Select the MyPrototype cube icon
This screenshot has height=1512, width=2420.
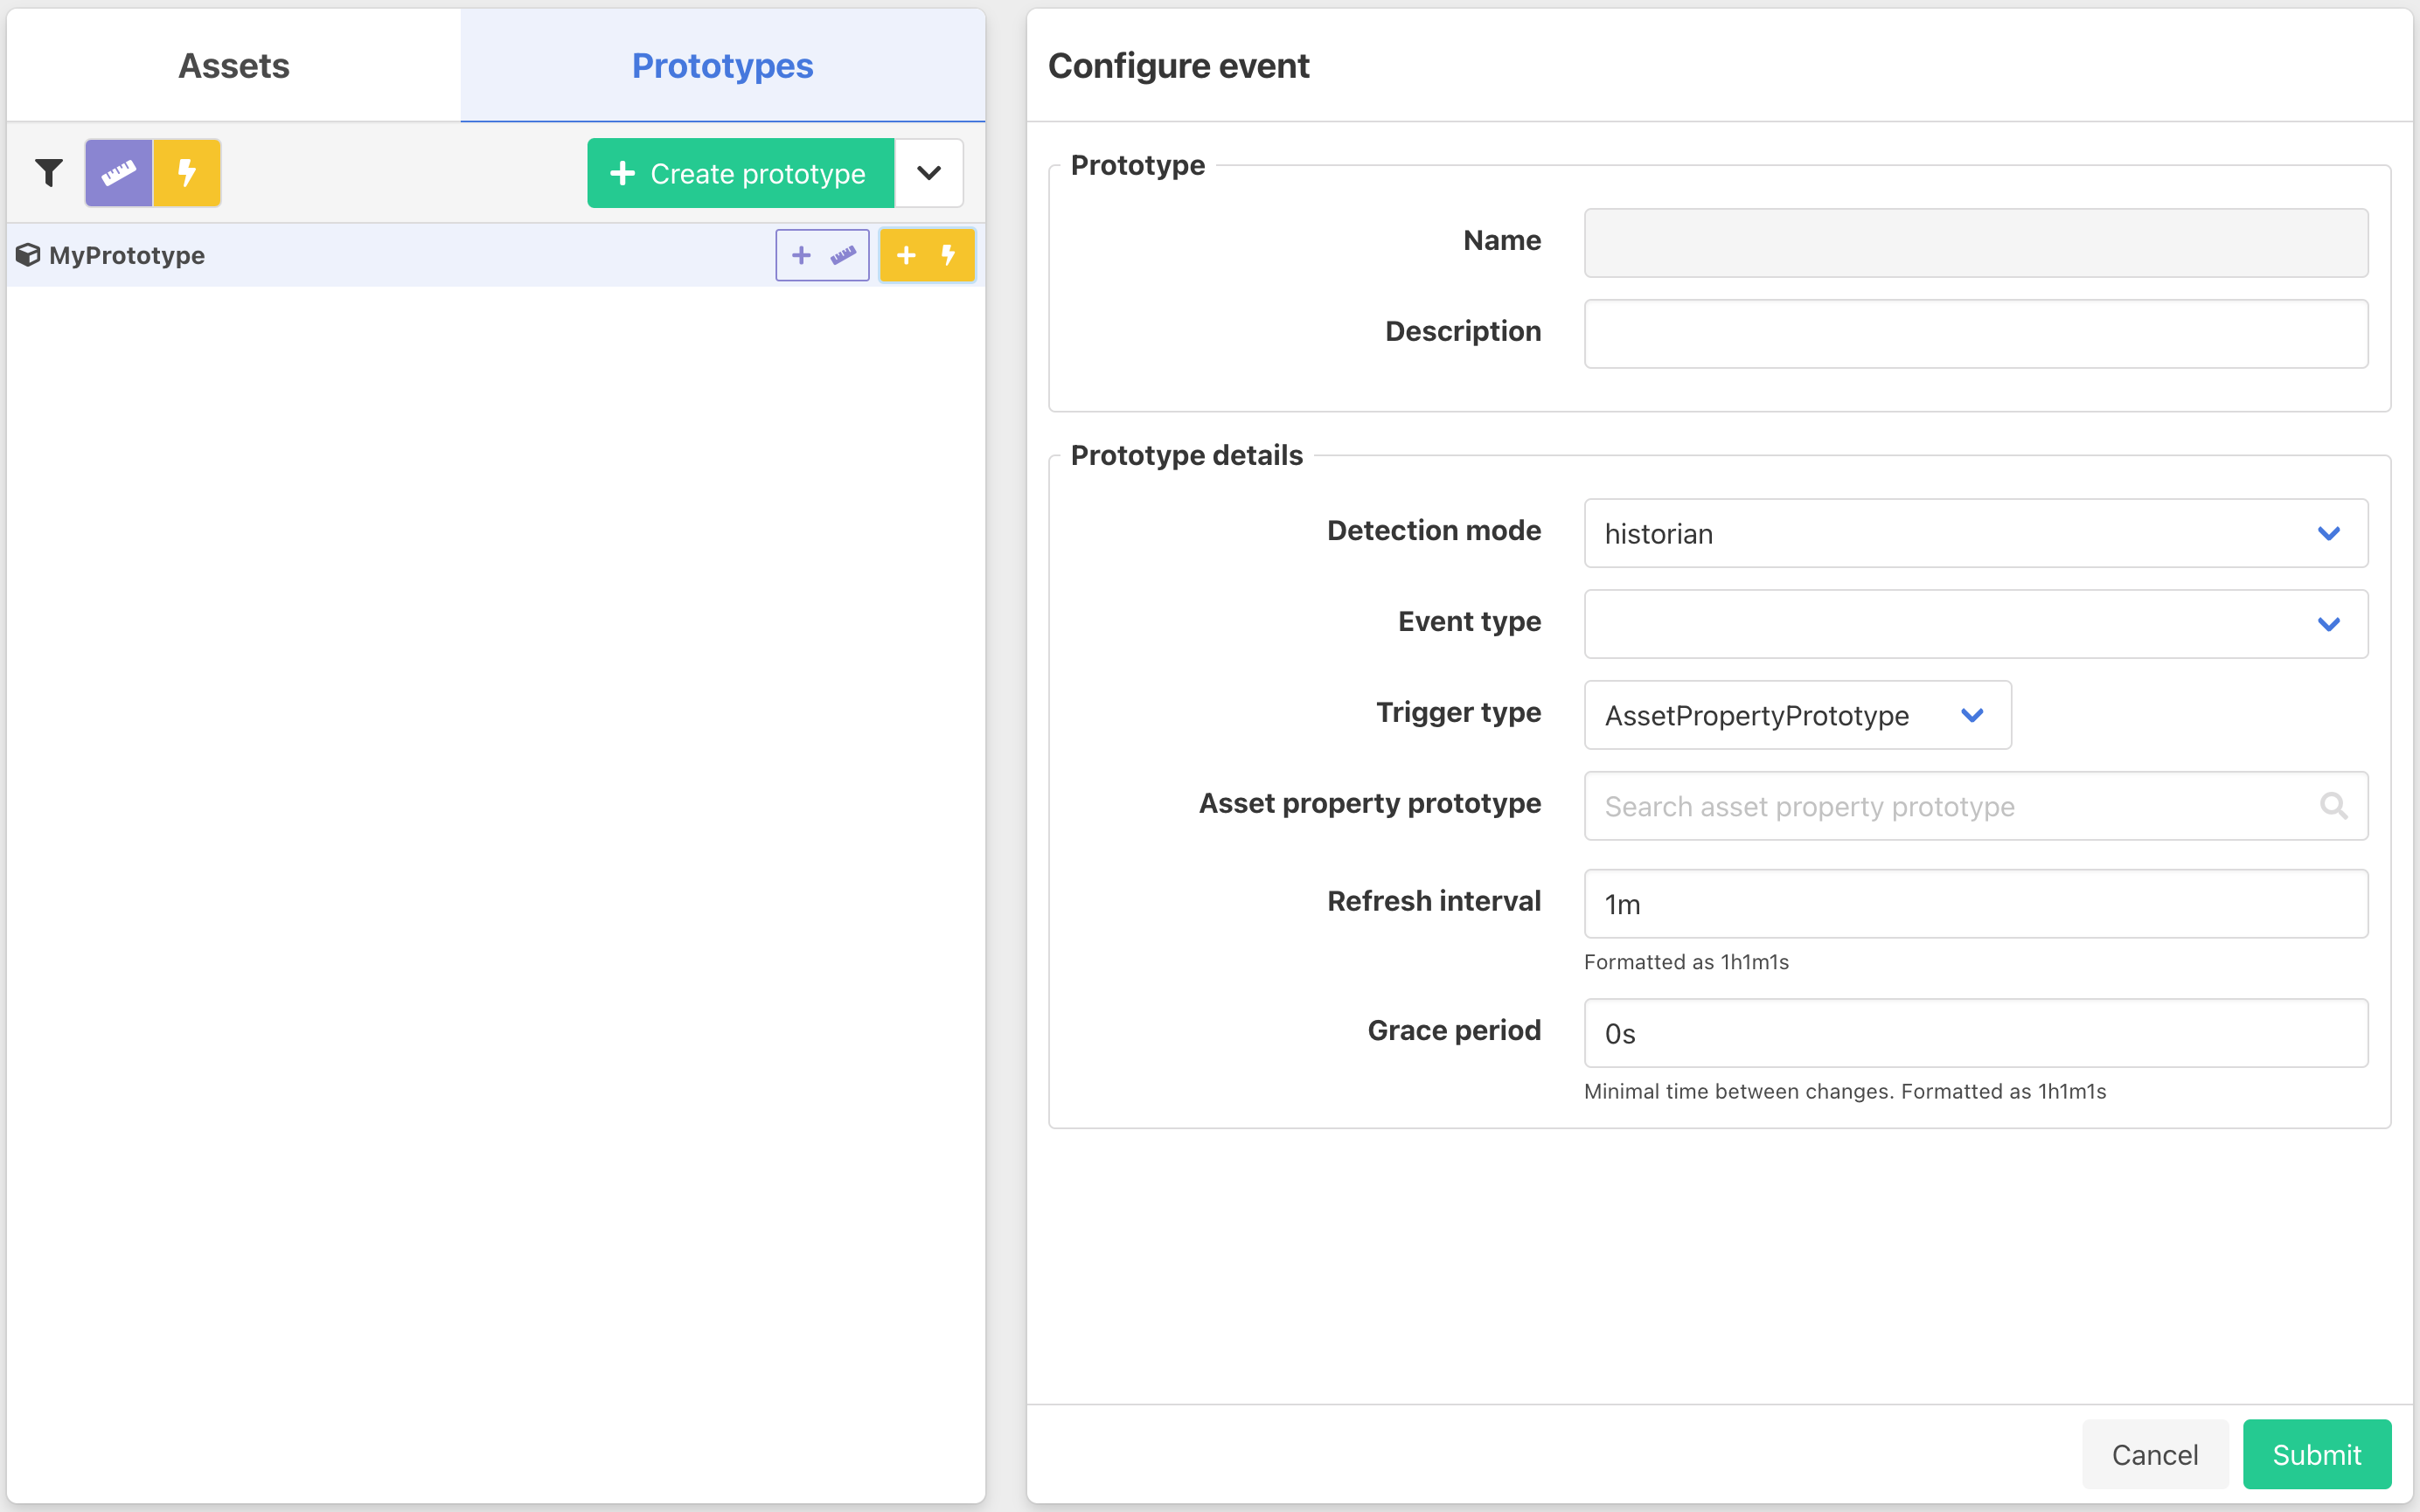28,255
